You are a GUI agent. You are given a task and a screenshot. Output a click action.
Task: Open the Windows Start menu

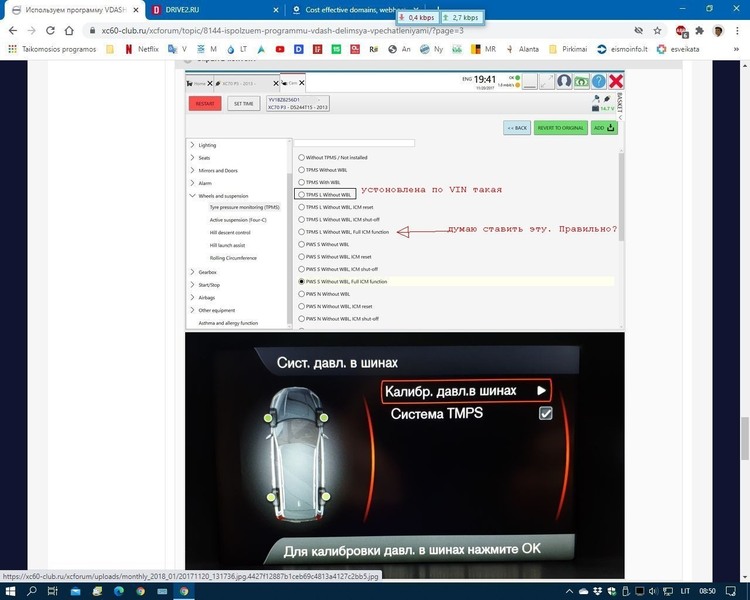[x=10, y=591]
